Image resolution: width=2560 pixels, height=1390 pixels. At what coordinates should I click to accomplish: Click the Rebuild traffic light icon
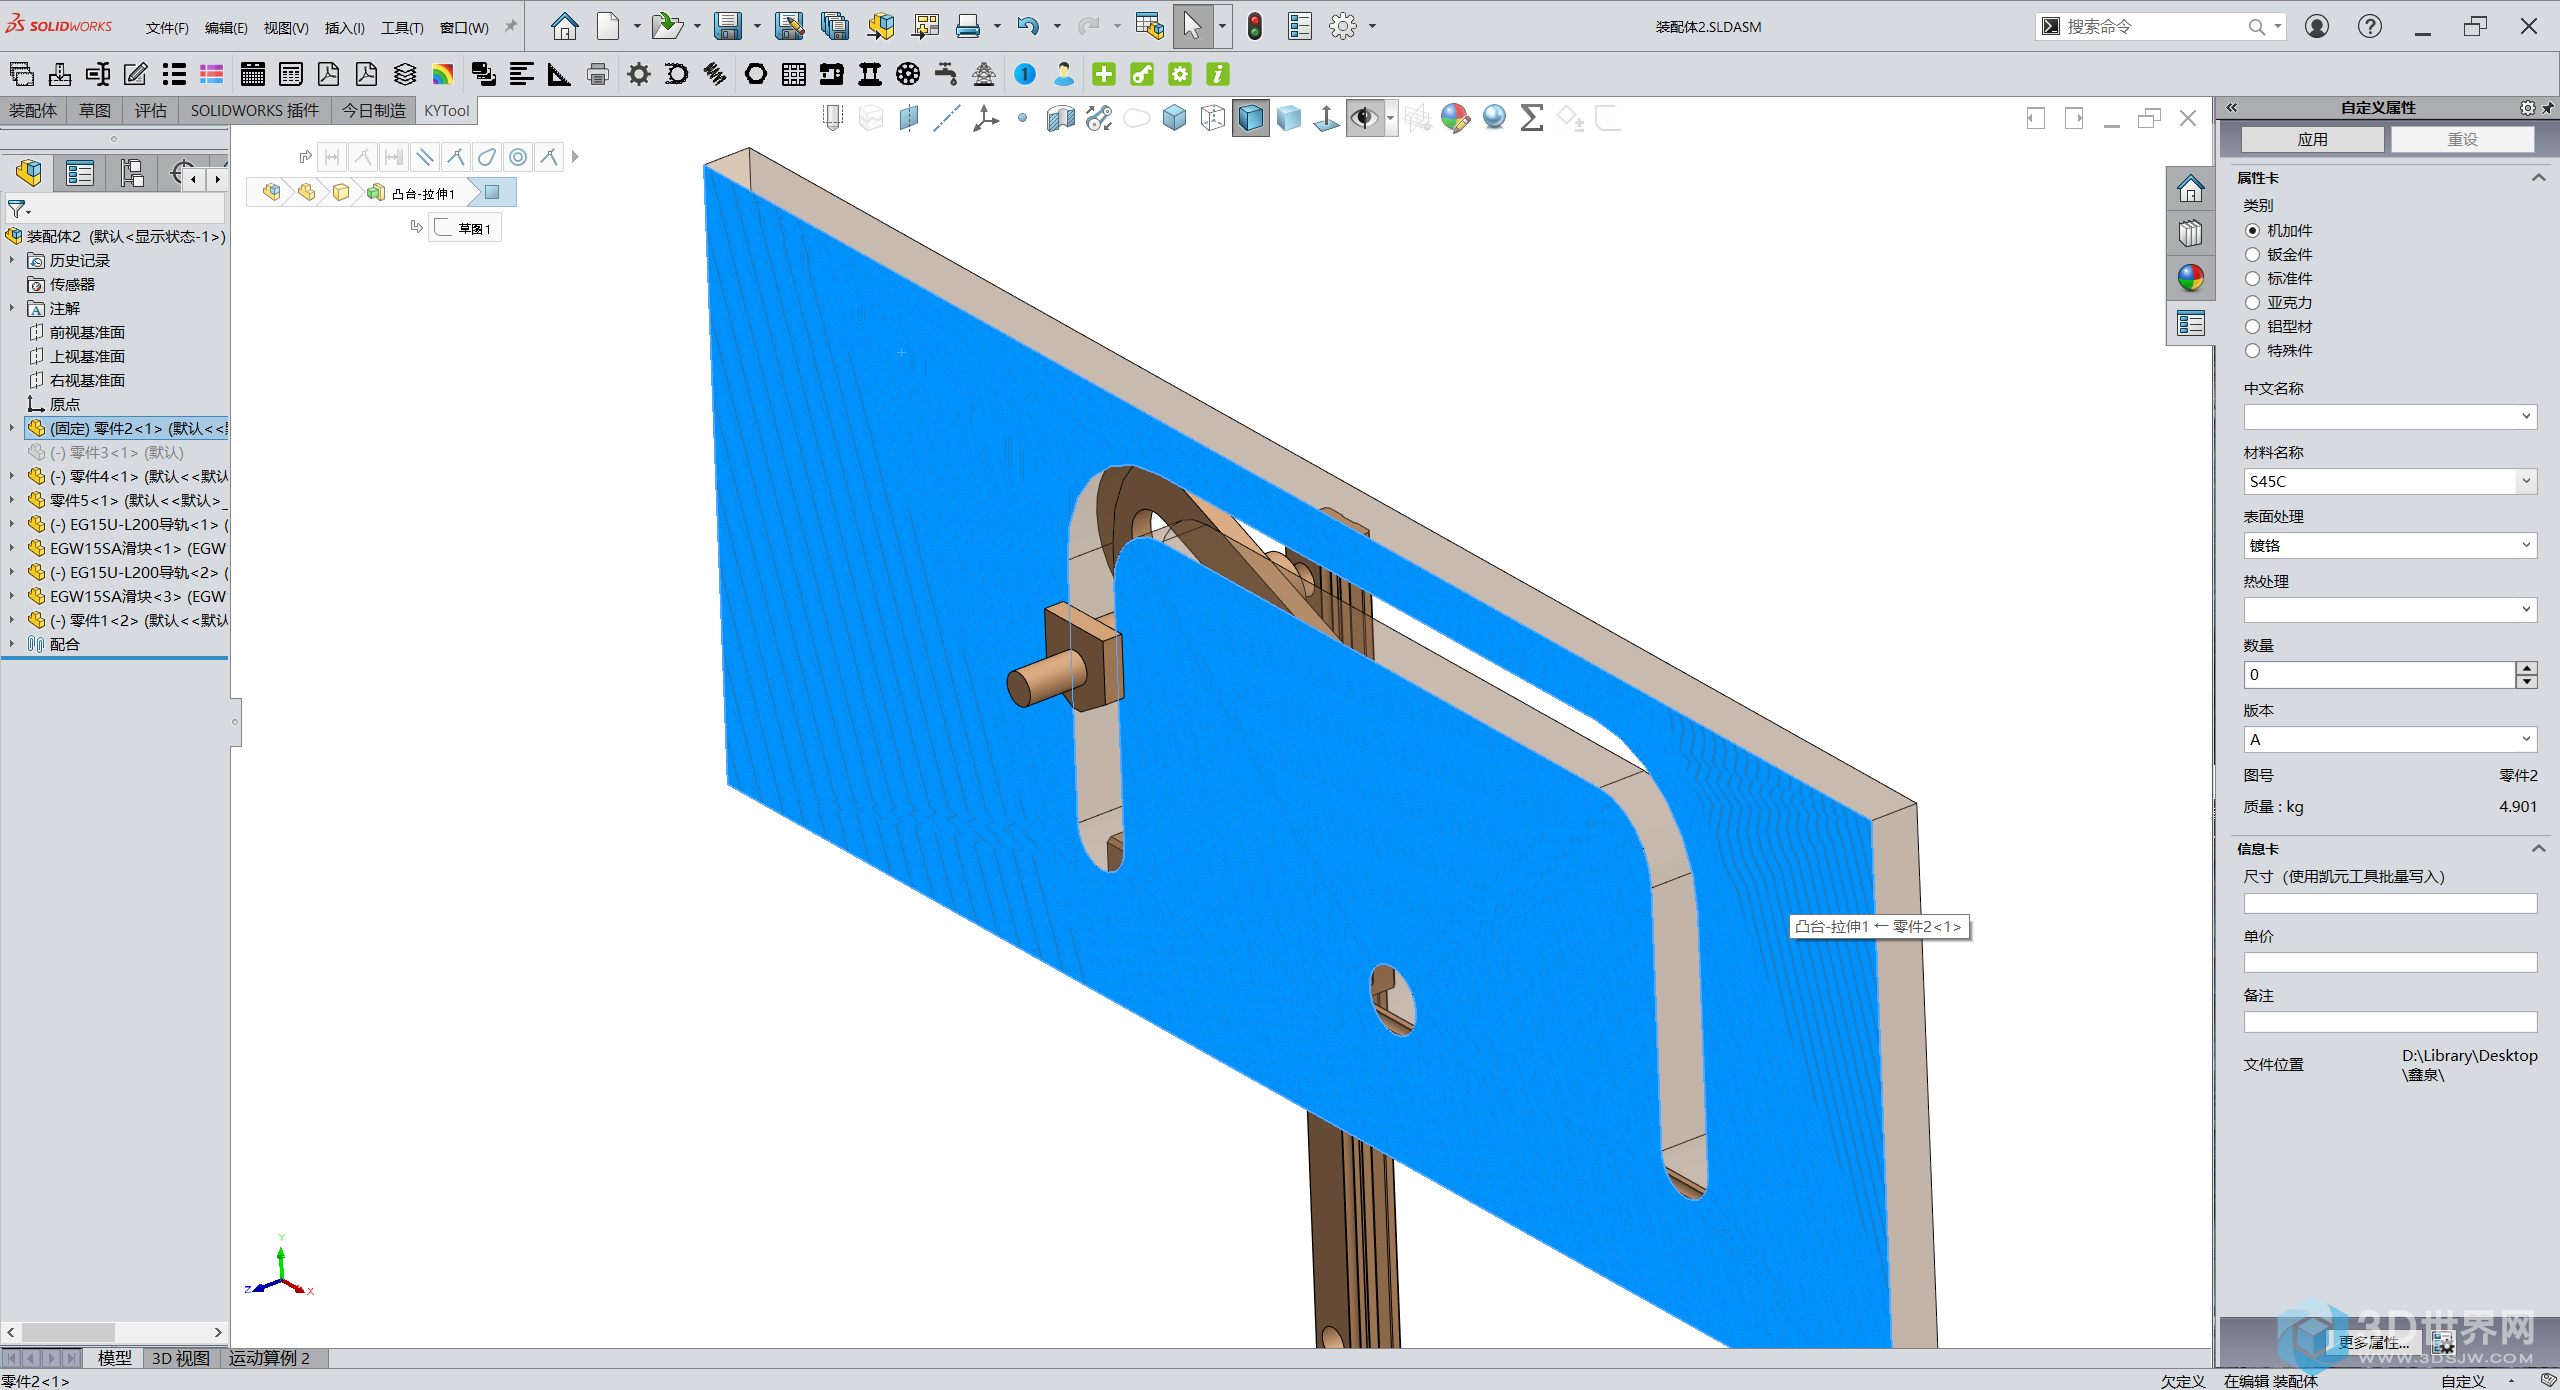tap(1255, 26)
